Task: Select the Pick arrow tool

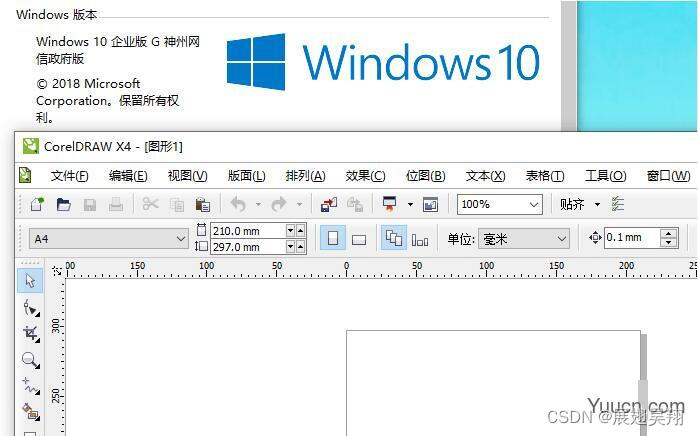Action: 30,281
